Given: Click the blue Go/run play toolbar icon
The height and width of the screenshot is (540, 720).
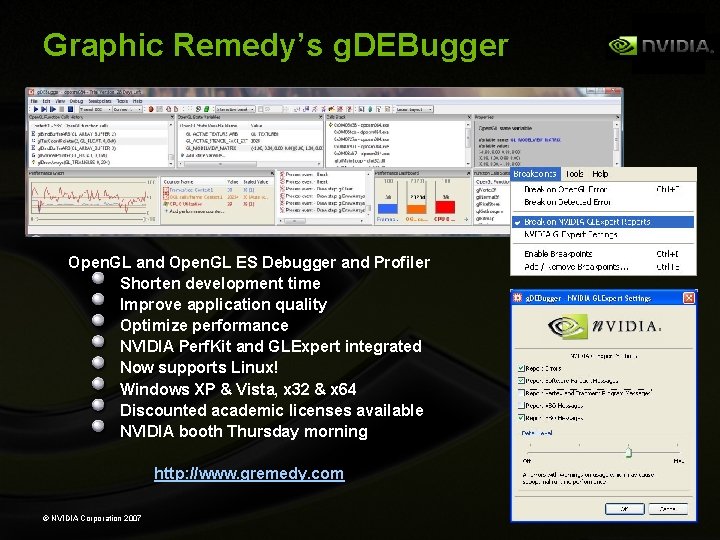Looking at the screenshot, I should pos(36,109).
